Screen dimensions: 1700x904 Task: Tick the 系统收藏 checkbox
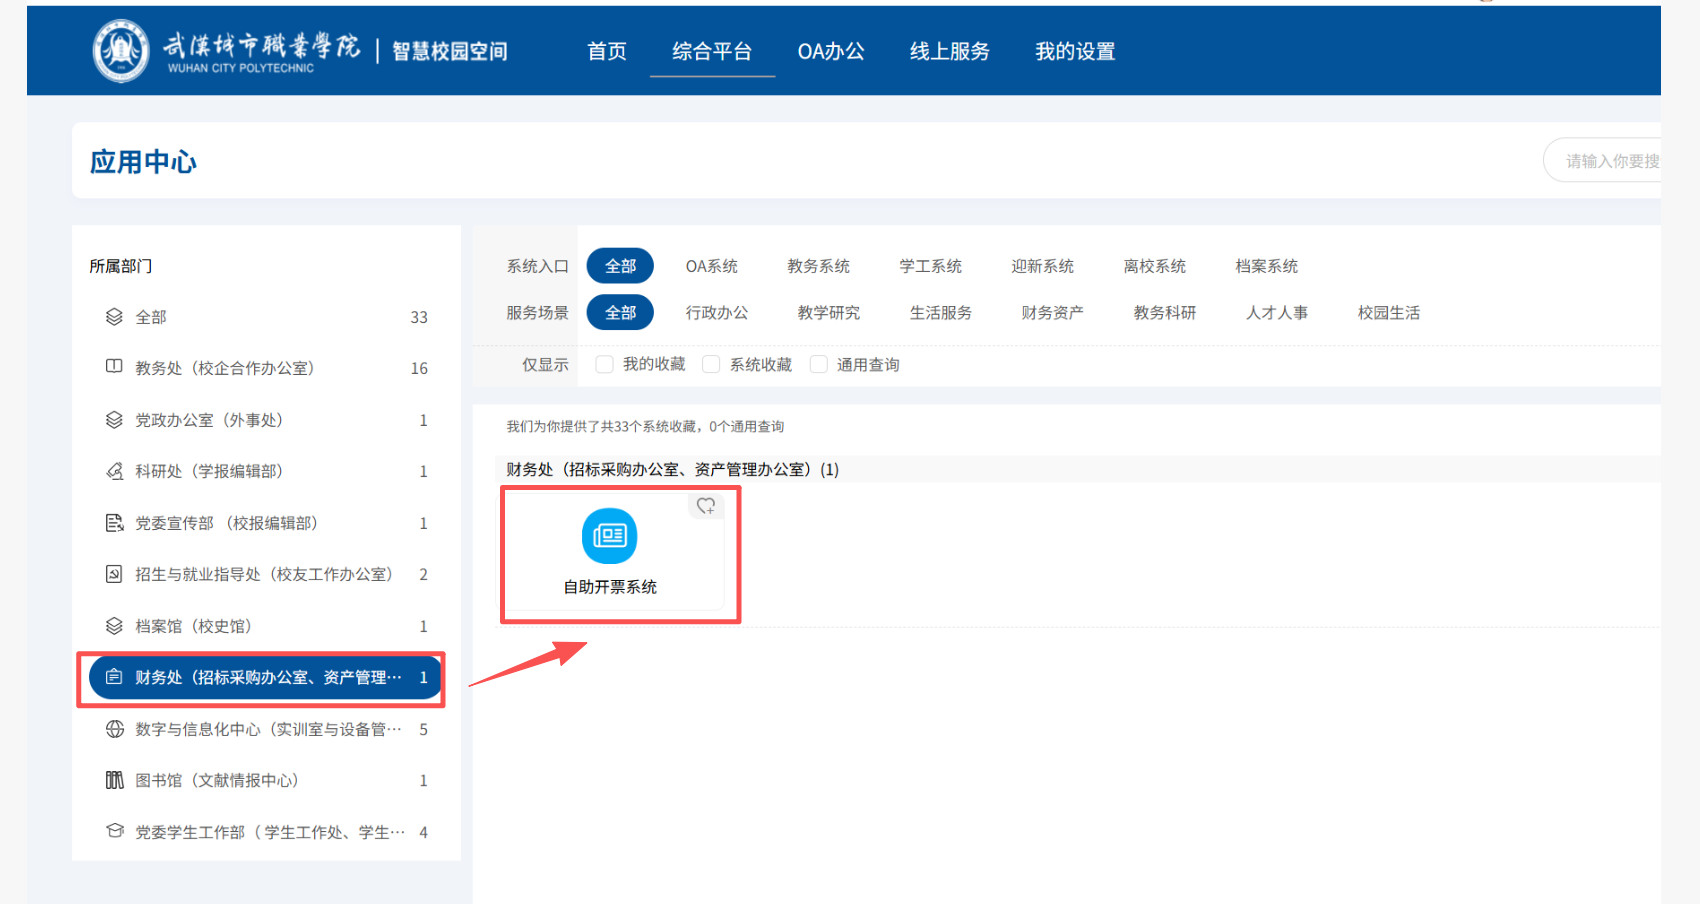click(x=711, y=365)
